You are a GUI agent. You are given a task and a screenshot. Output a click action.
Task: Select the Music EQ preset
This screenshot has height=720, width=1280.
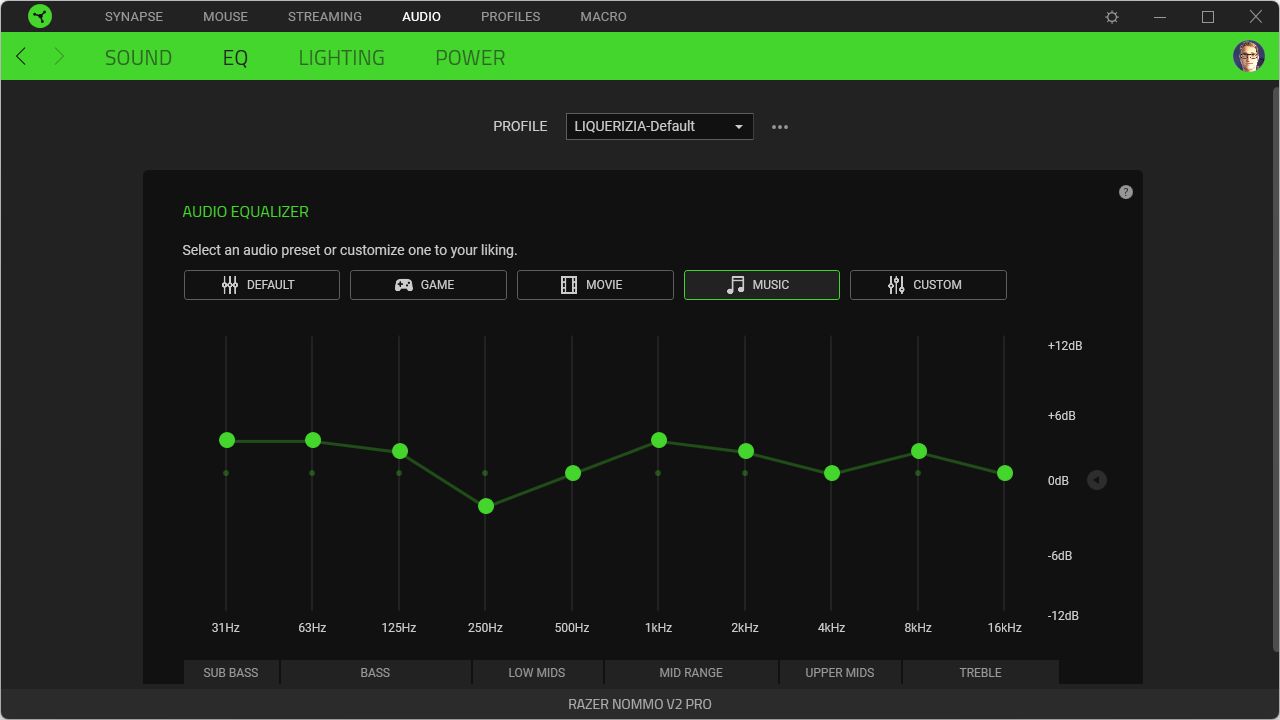(x=761, y=285)
